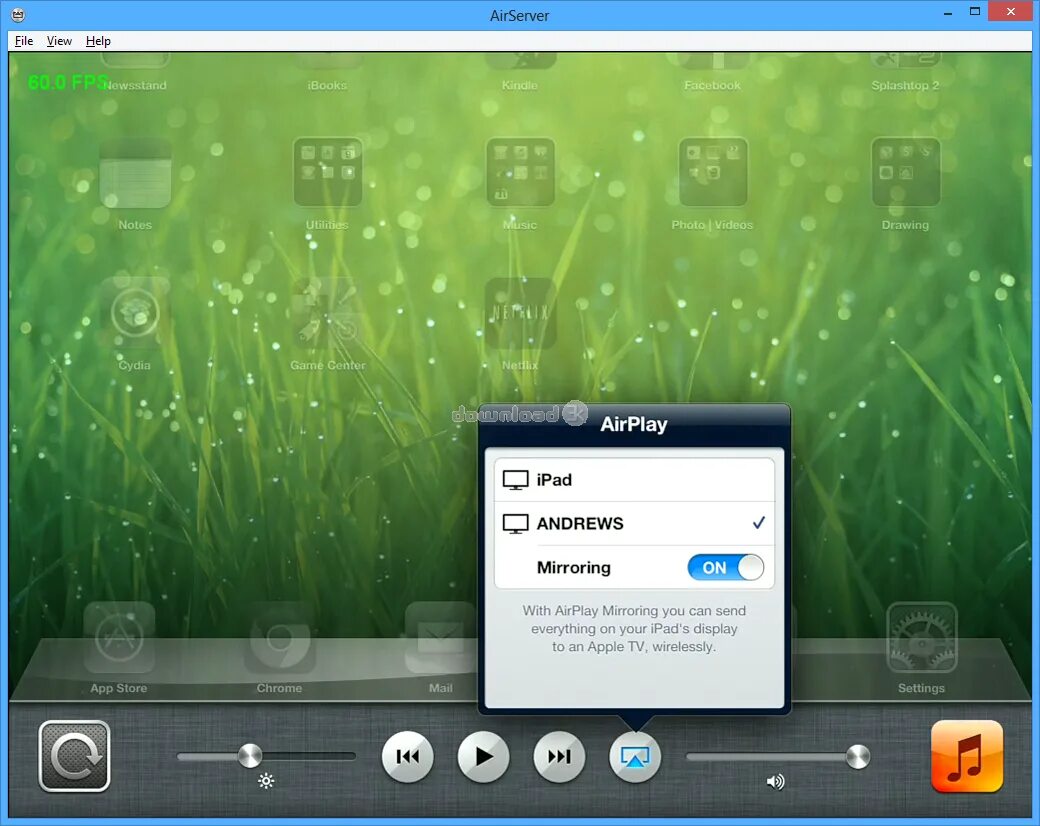Open Settings from the dock
Viewport: 1040px width, 826px height.
point(922,638)
